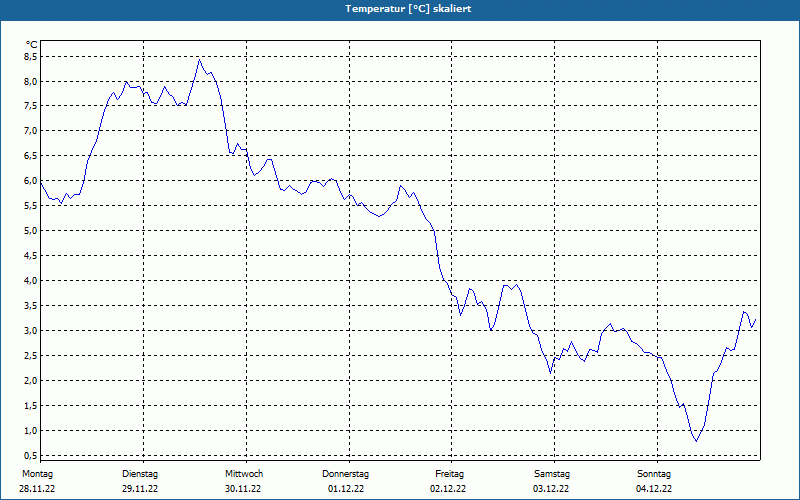Viewport: 800px width, 500px height.
Task: Click the 2,5 axis label
Action: (x=31, y=356)
